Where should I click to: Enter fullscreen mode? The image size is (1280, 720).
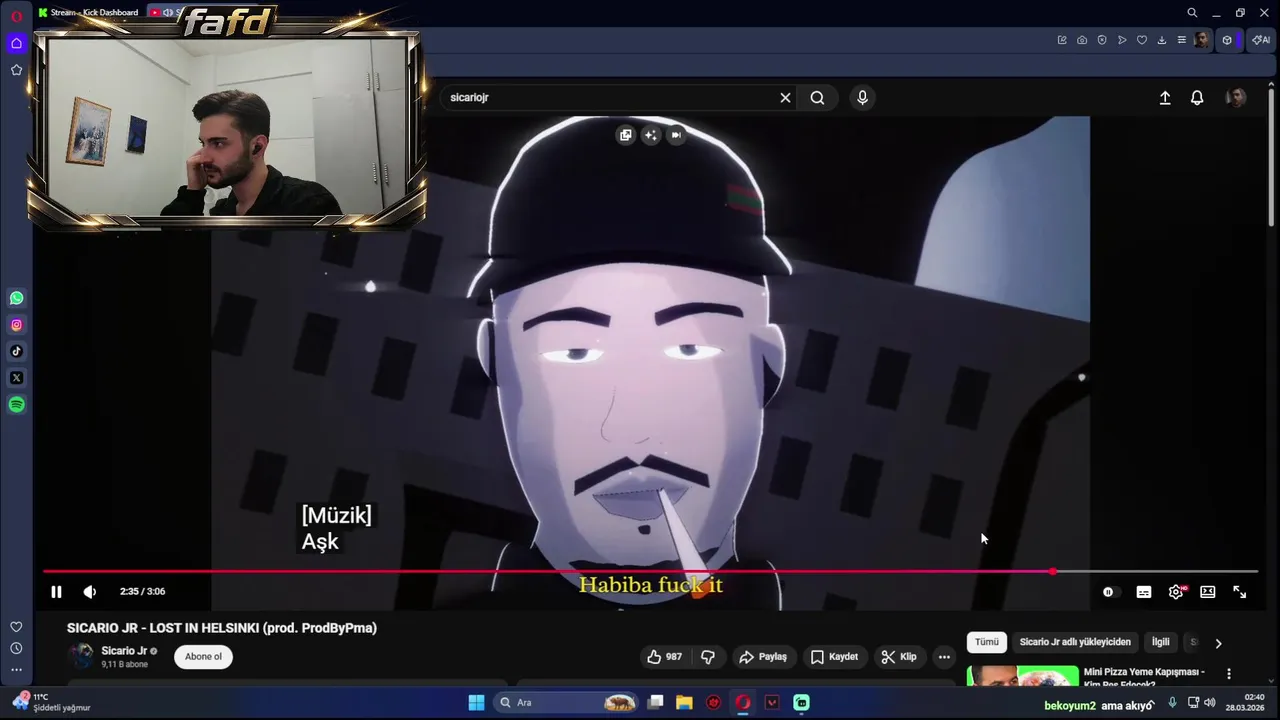point(1240,592)
